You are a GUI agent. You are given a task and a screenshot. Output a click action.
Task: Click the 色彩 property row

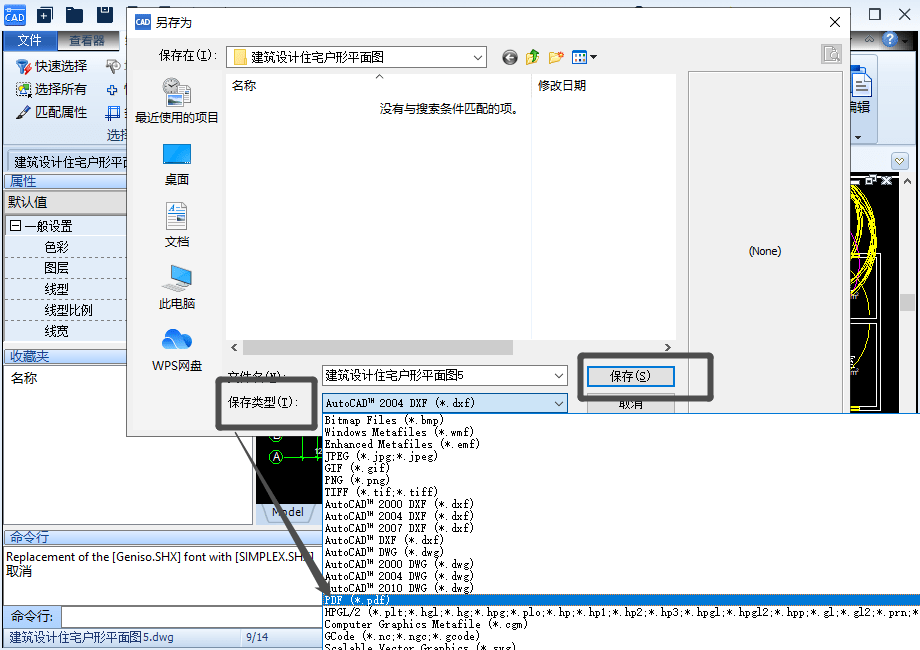(x=66, y=247)
